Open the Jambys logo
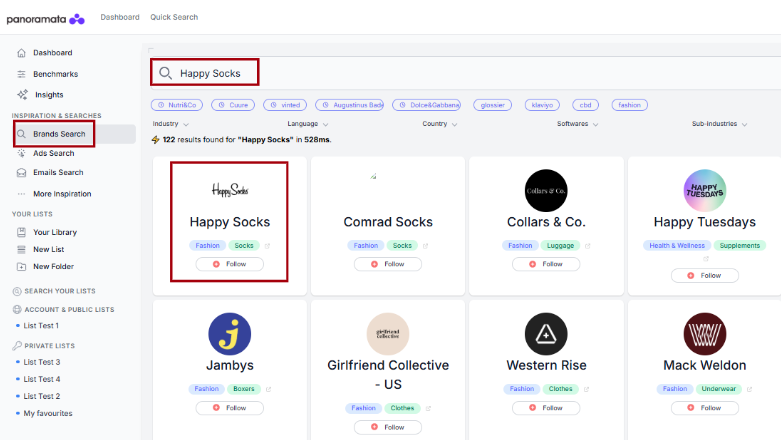781x440 pixels. 230,334
